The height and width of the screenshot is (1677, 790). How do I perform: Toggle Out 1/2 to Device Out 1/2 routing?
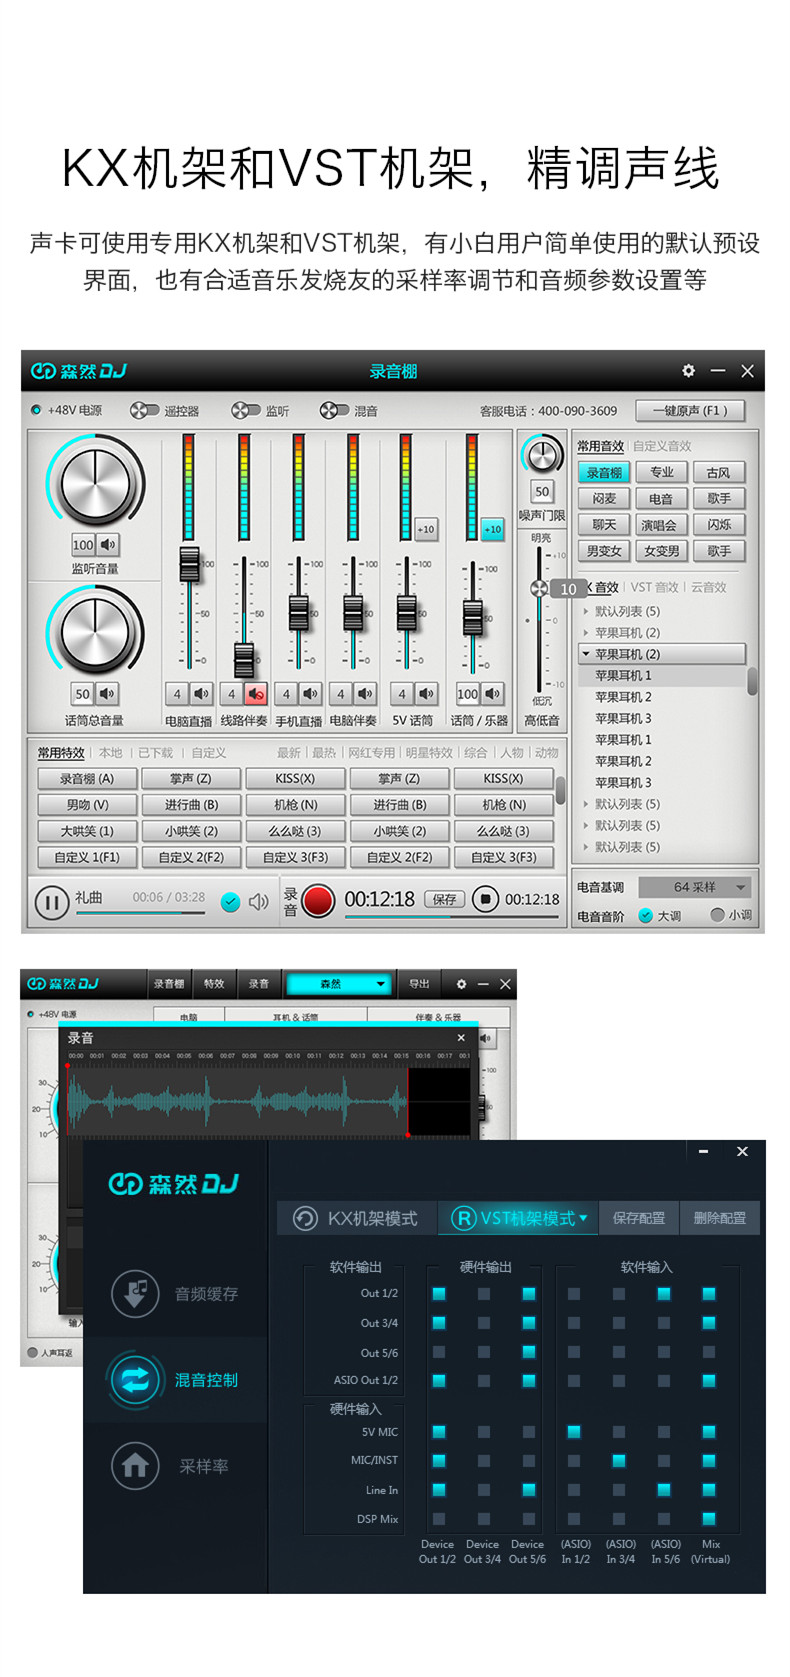pos(438,1294)
